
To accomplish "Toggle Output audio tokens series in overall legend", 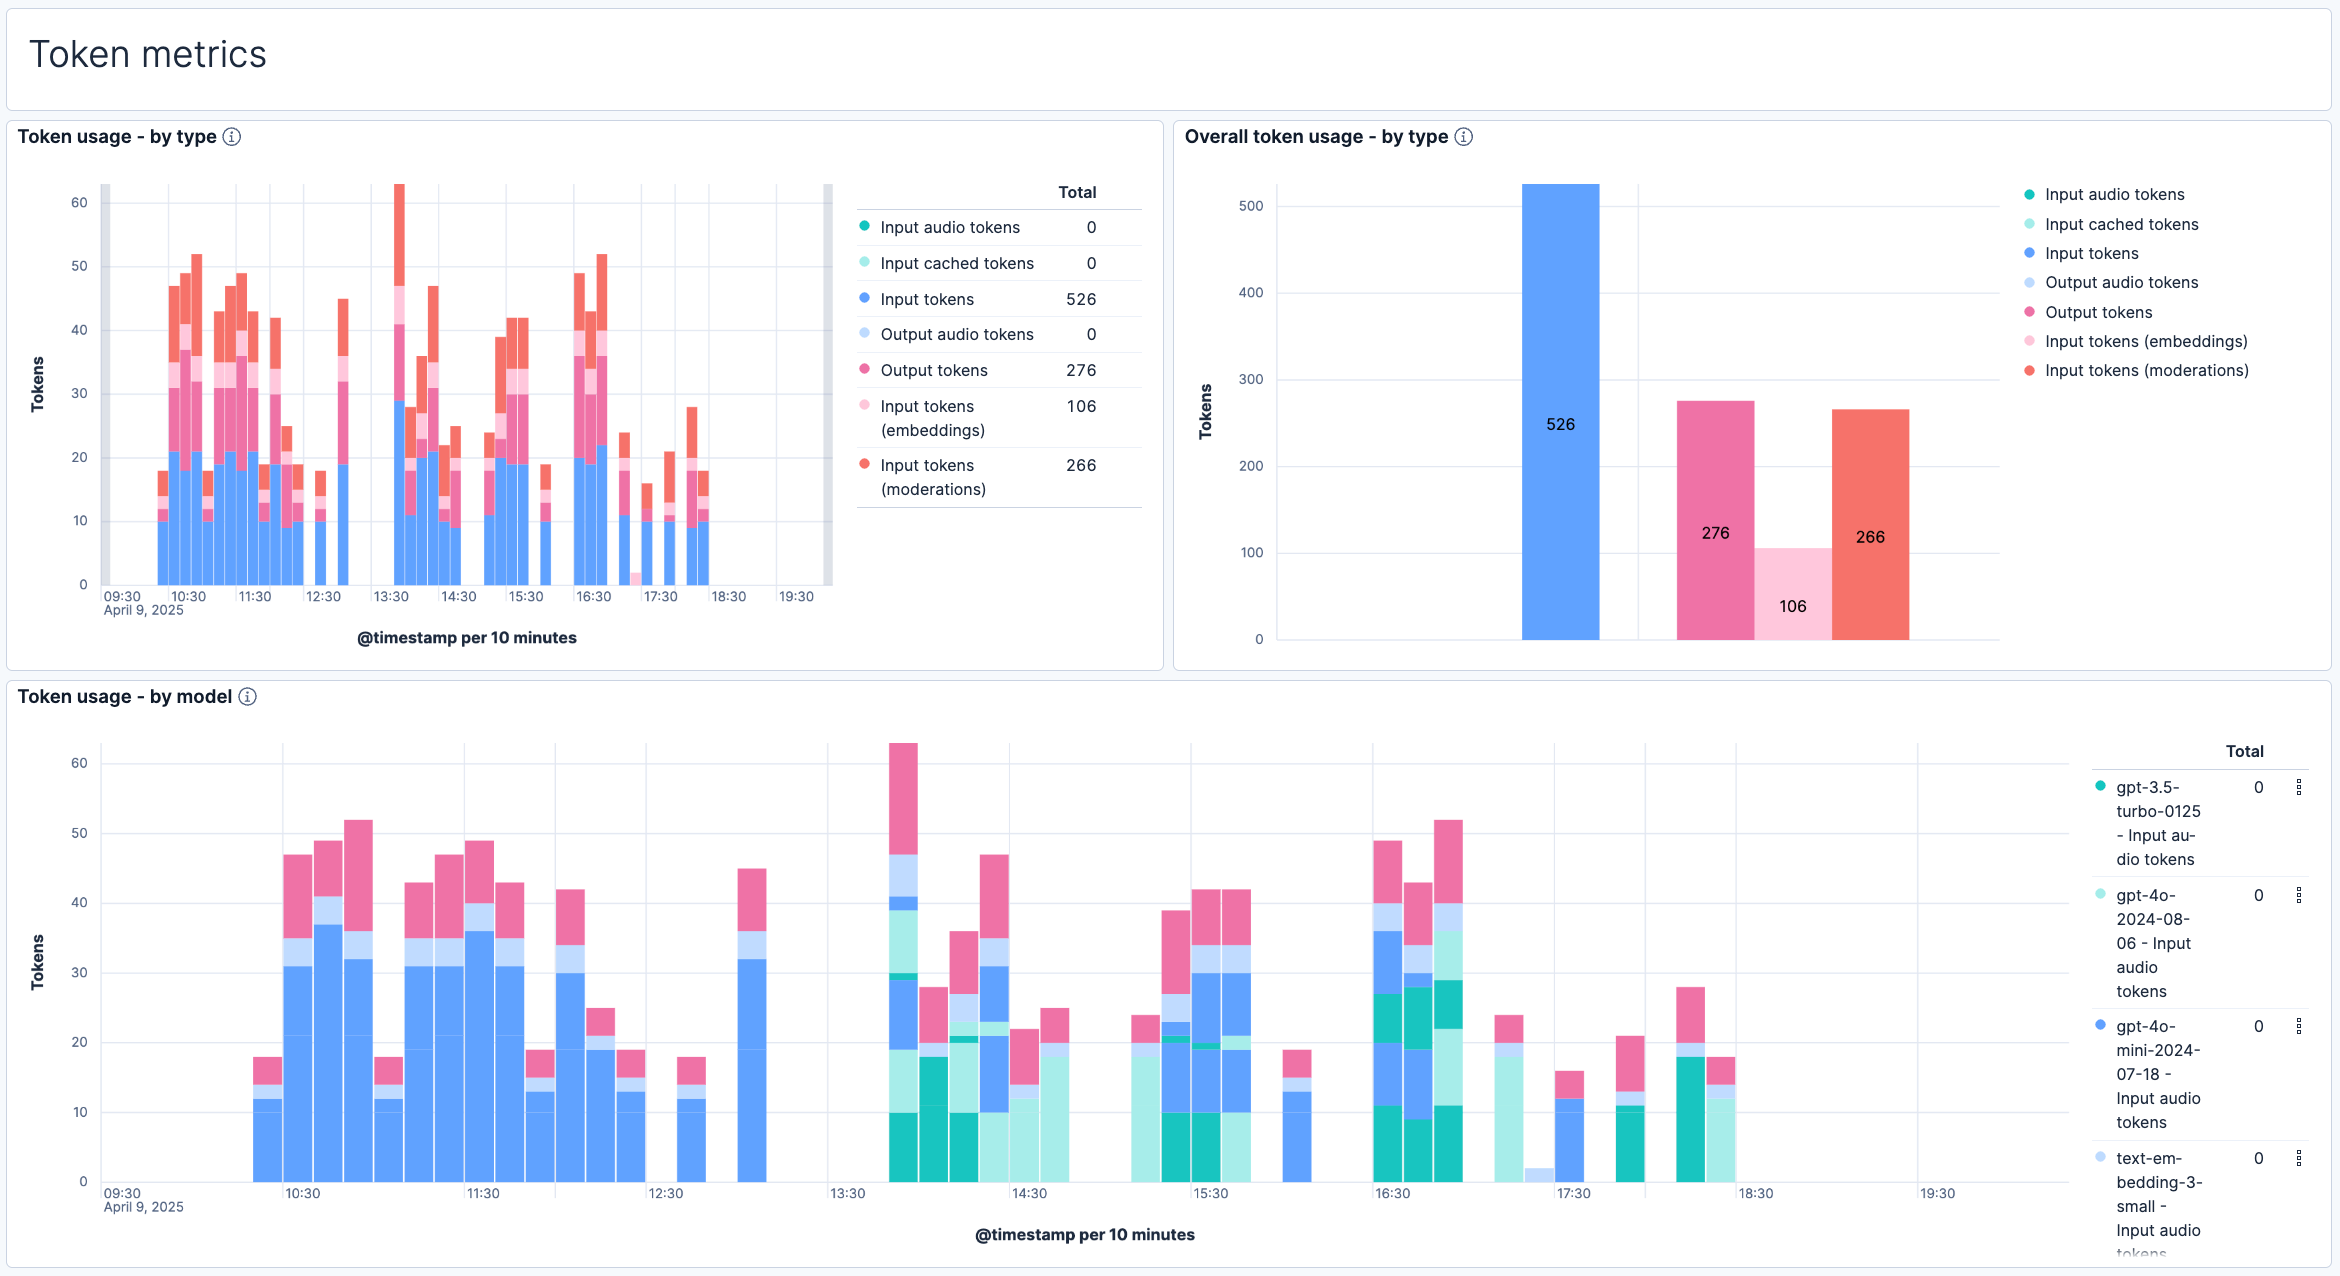I will 2121,283.
